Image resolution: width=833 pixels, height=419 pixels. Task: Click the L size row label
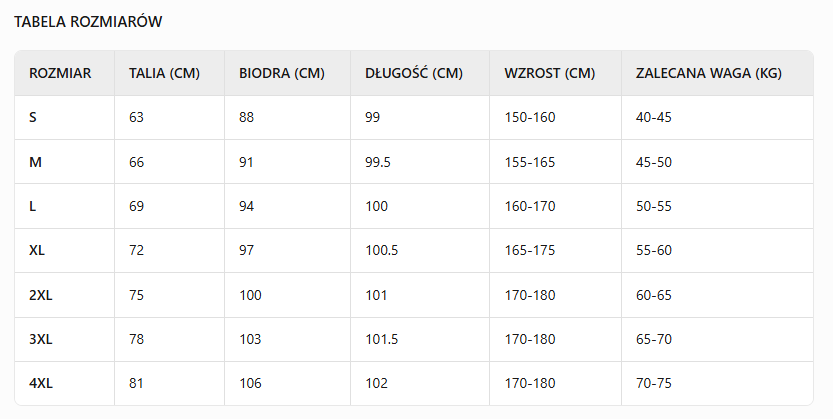(33, 206)
